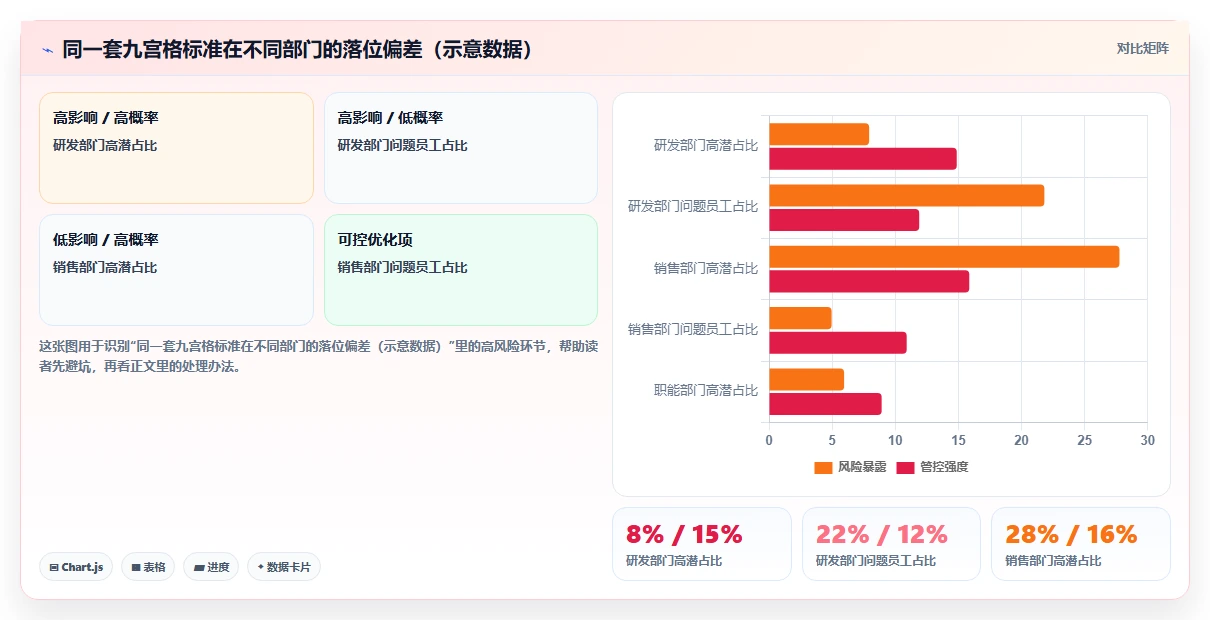1210x620 pixels.
Task: Click red bar for 职能部门高潜占比
Action: point(825,404)
